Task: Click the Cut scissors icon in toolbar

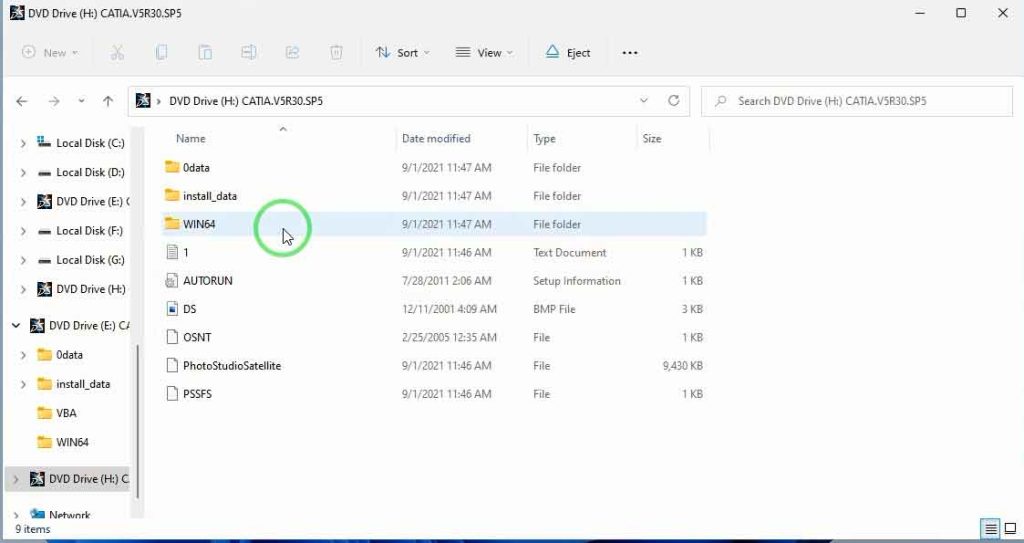Action: pyautogui.click(x=117, y=53)
